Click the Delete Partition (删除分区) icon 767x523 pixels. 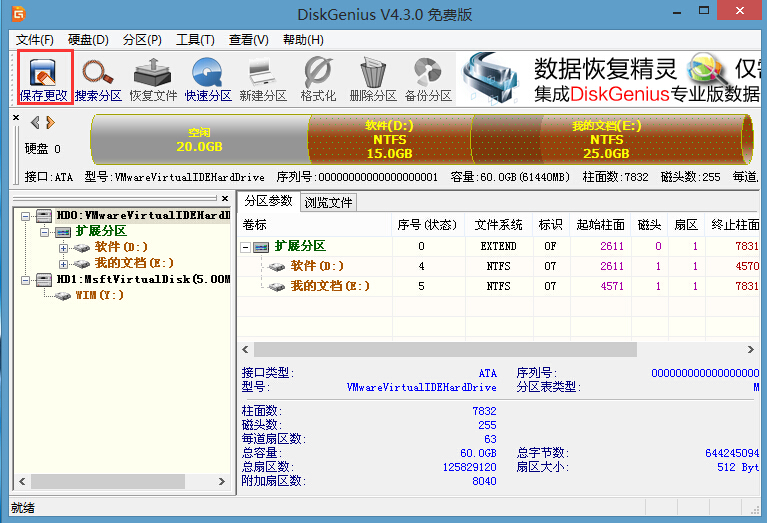(x=373, y=78)
